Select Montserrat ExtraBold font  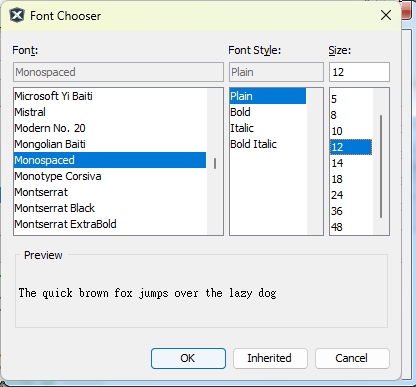coord(110,224)
